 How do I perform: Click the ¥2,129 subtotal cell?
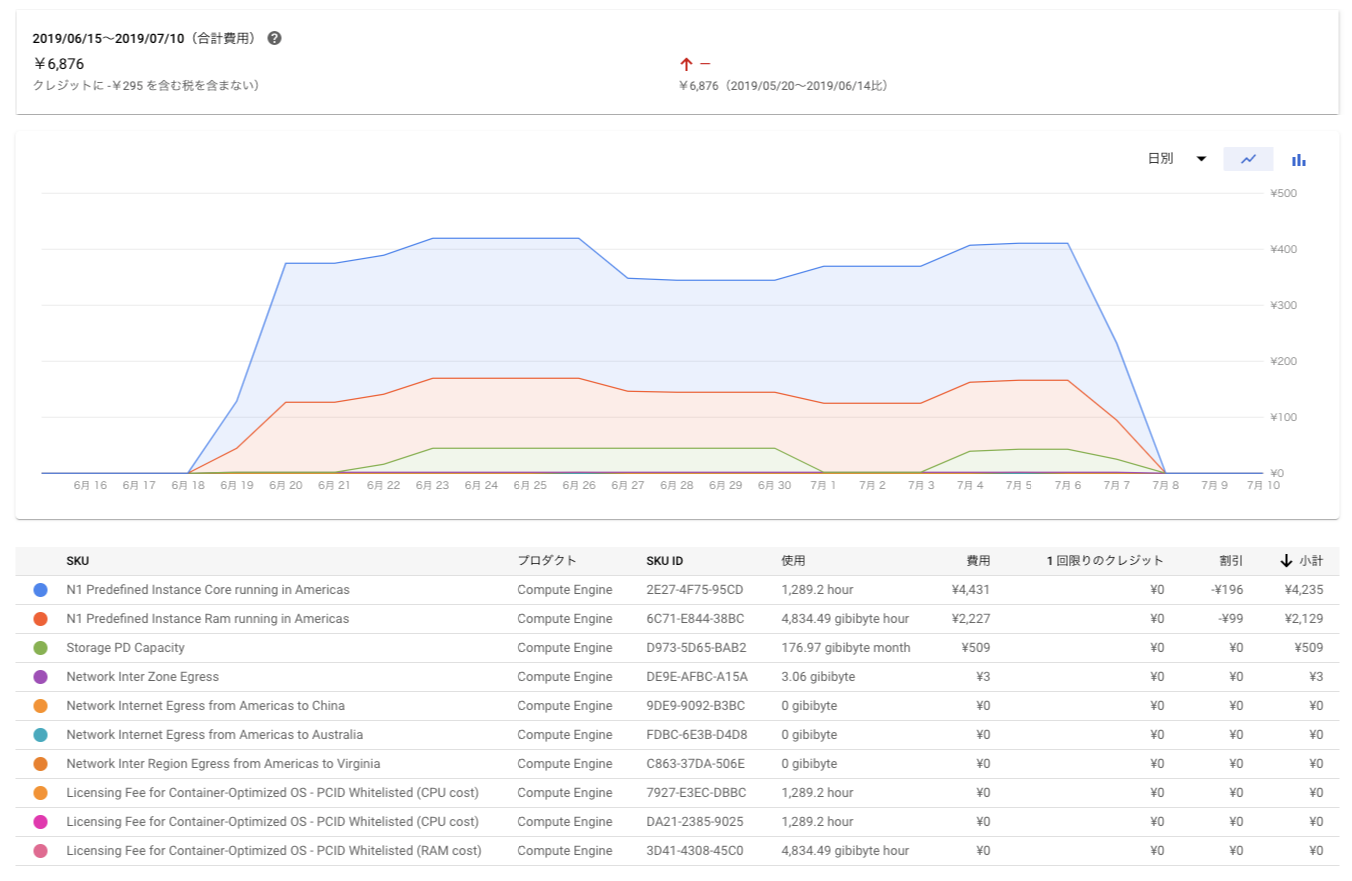[1304, 619]
